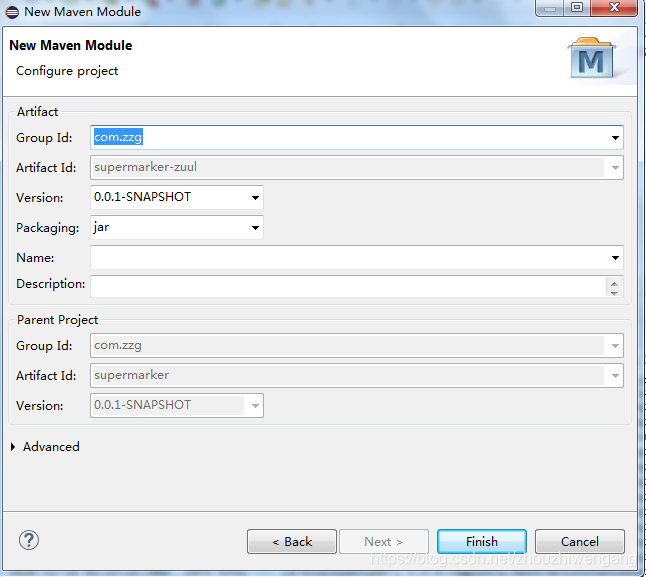Open the Packaging dropdown arrow
This screenshot has height=577, width=646.
coord(255,228)
